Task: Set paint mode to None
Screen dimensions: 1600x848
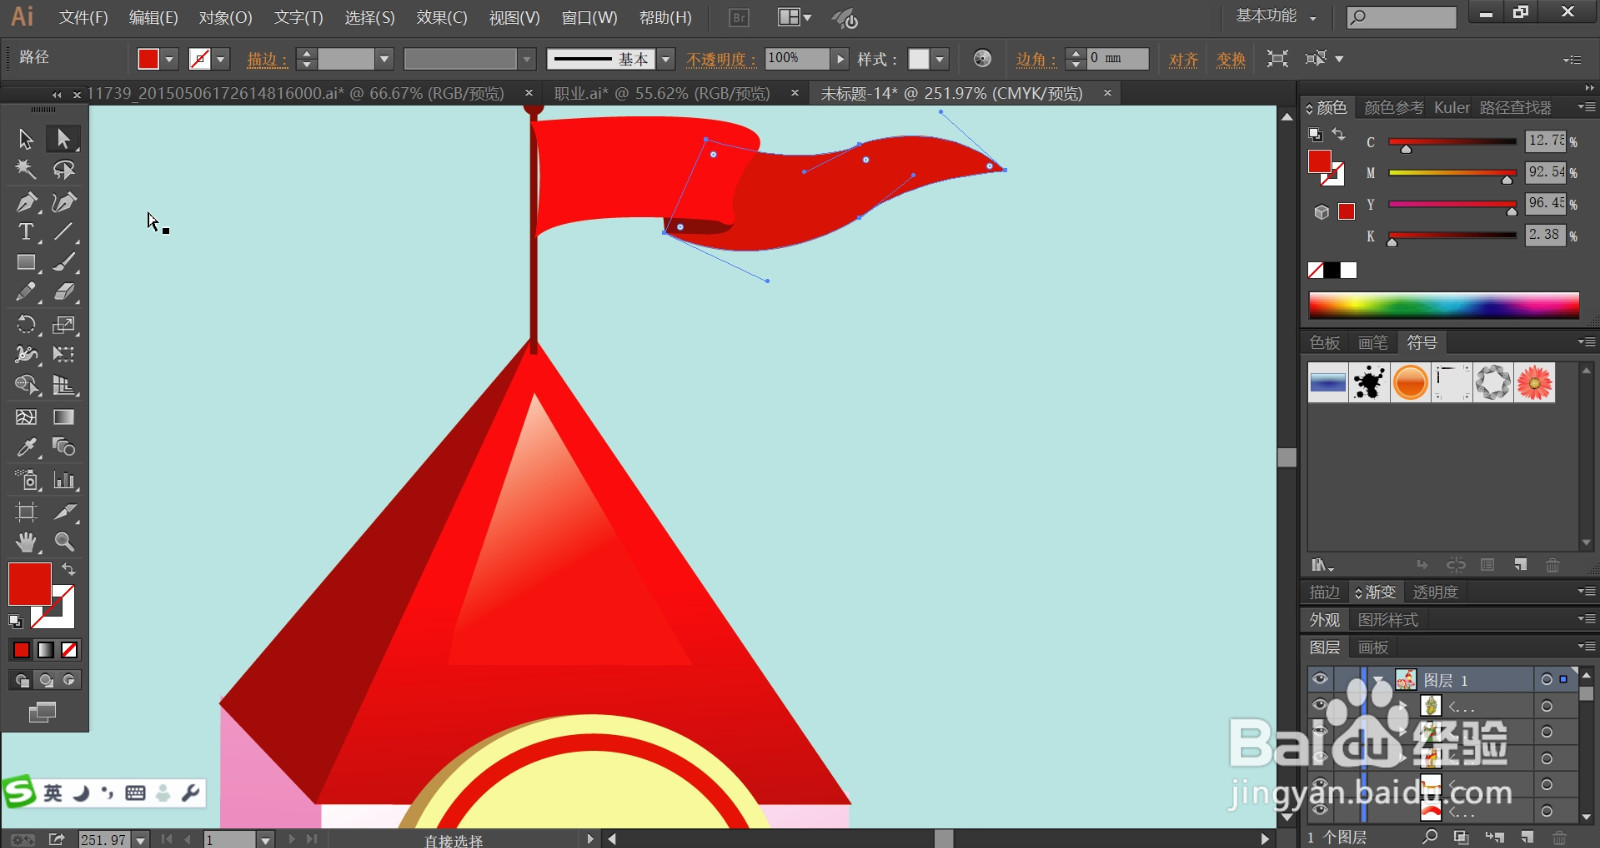Action: point(69,650)
